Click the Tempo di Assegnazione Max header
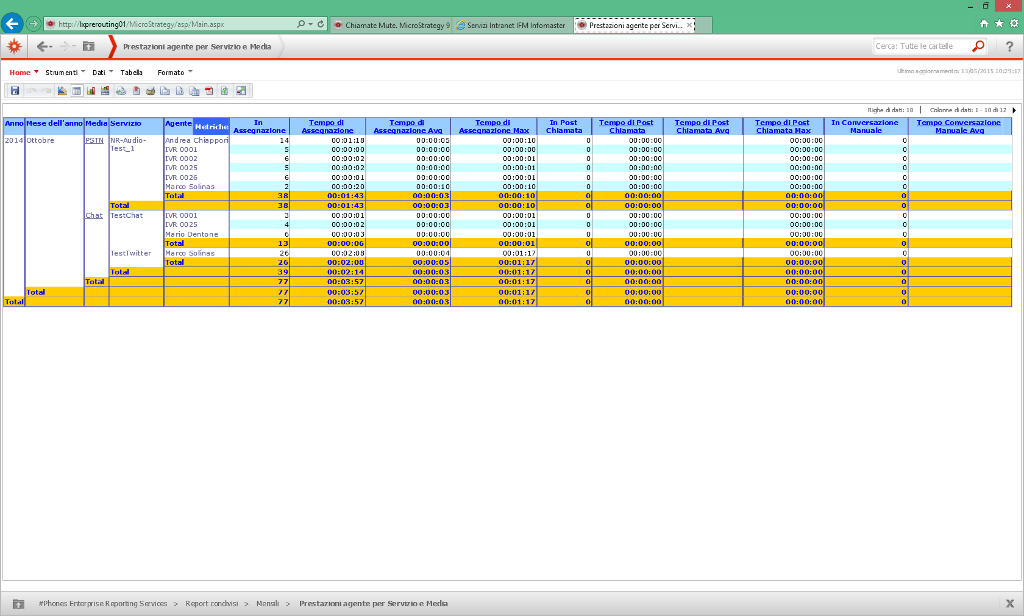Viewport: 1024px width, 616px height. [494, 127]
